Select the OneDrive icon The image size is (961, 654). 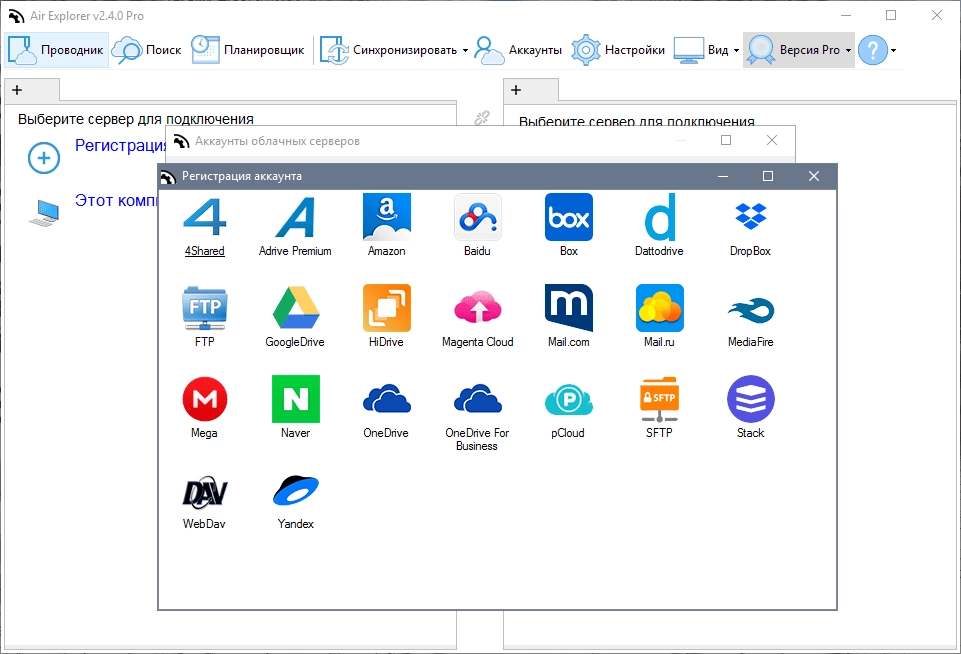[387, 399]
